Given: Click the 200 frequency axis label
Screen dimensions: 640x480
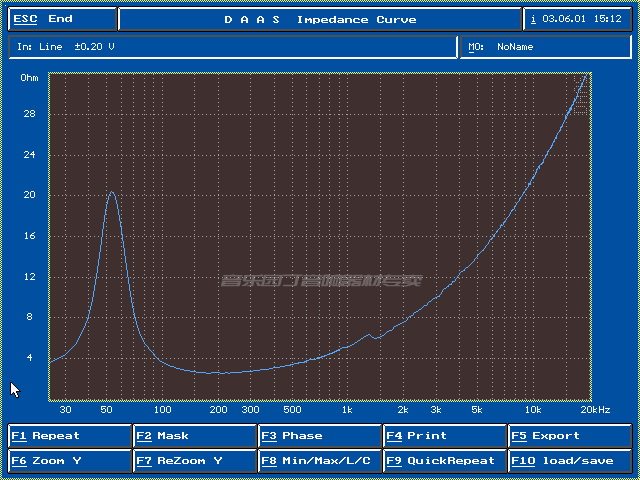Looking at the screenshot, I should 218,410.
